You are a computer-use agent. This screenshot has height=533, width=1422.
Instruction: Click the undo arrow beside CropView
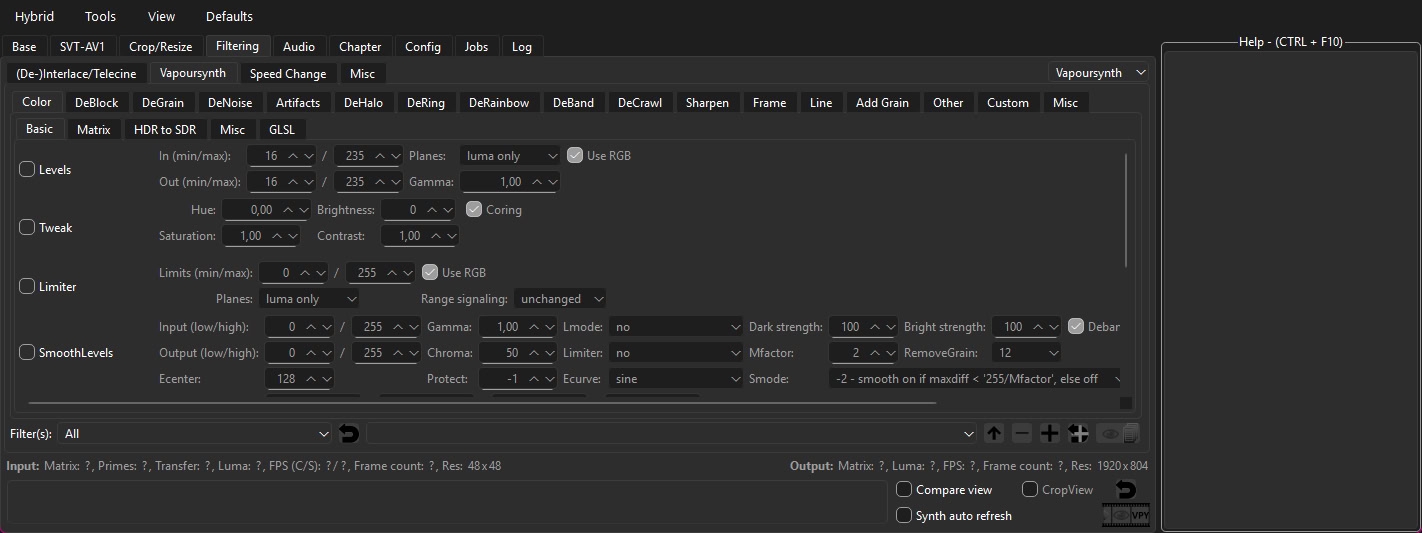[1126, 489]
